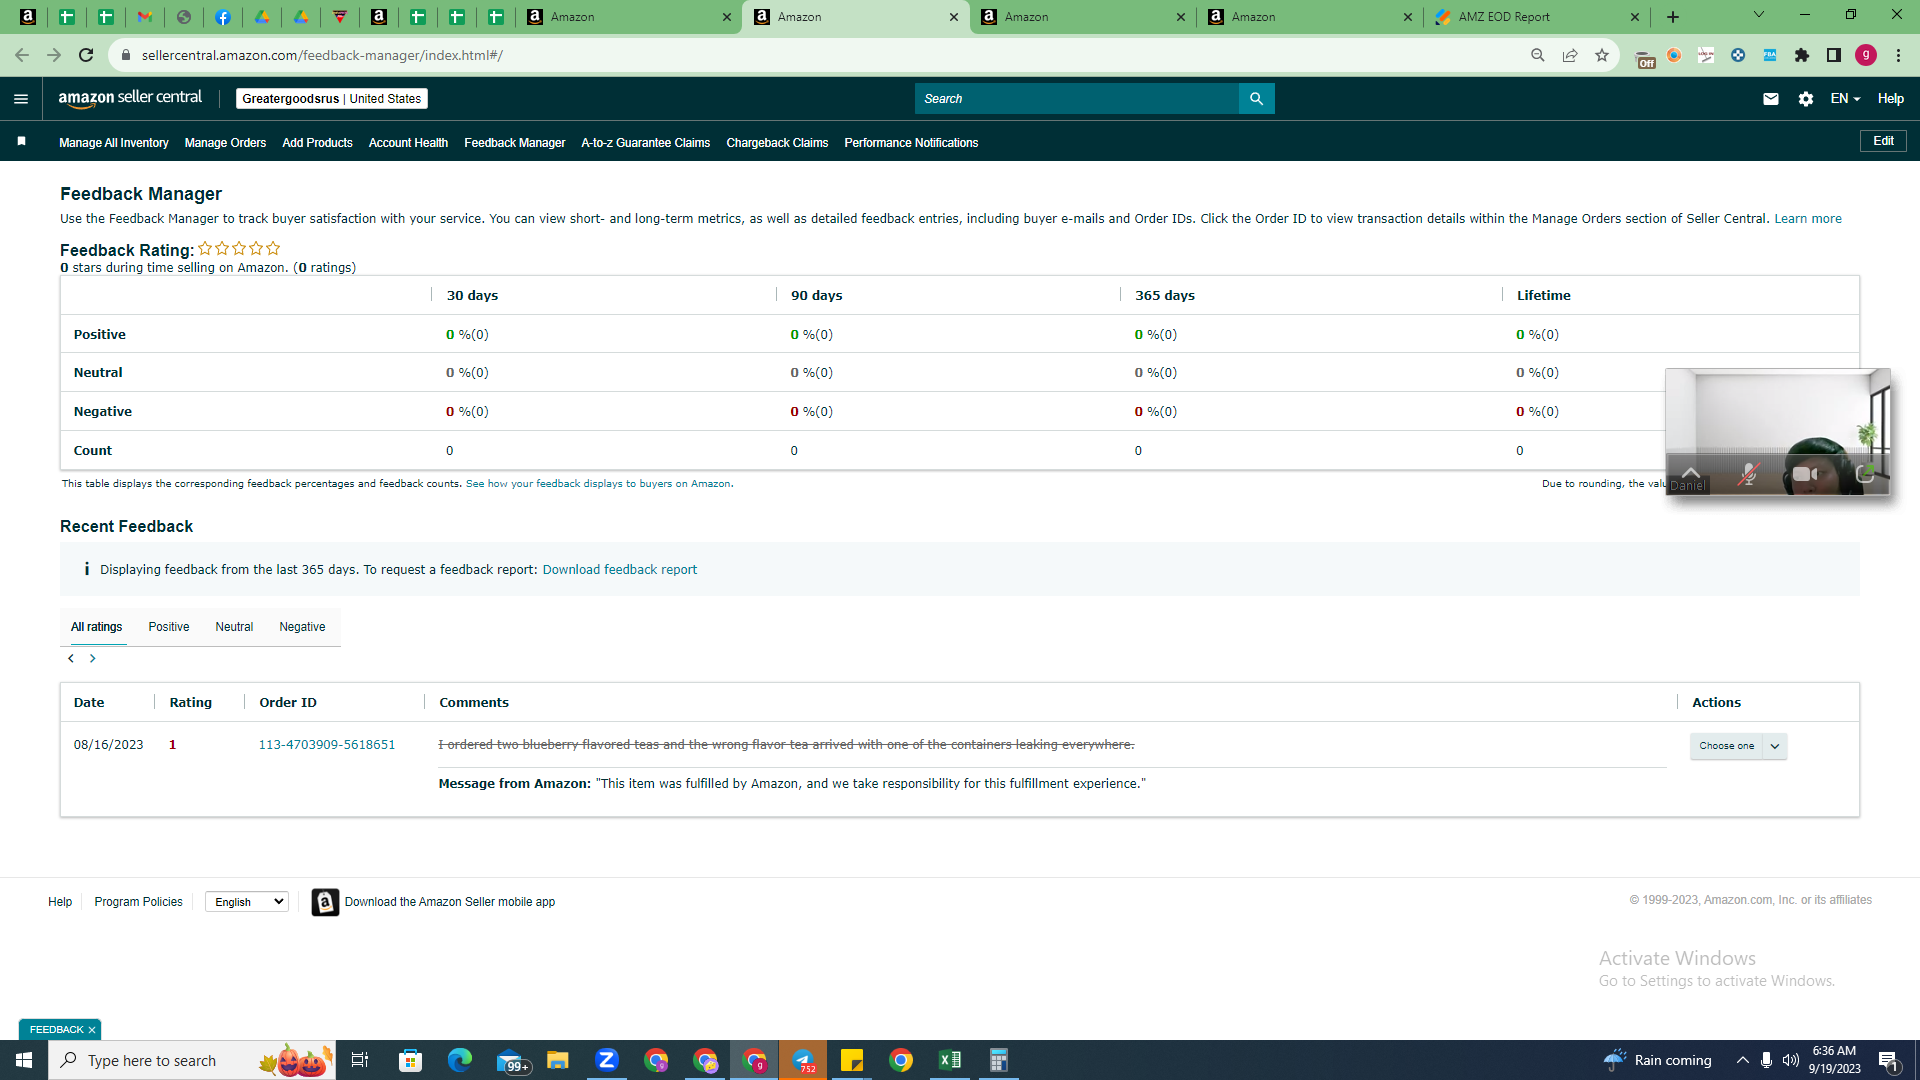Reload the current page
This screenshot has height=1080, width=1920.
coord(86,55)
